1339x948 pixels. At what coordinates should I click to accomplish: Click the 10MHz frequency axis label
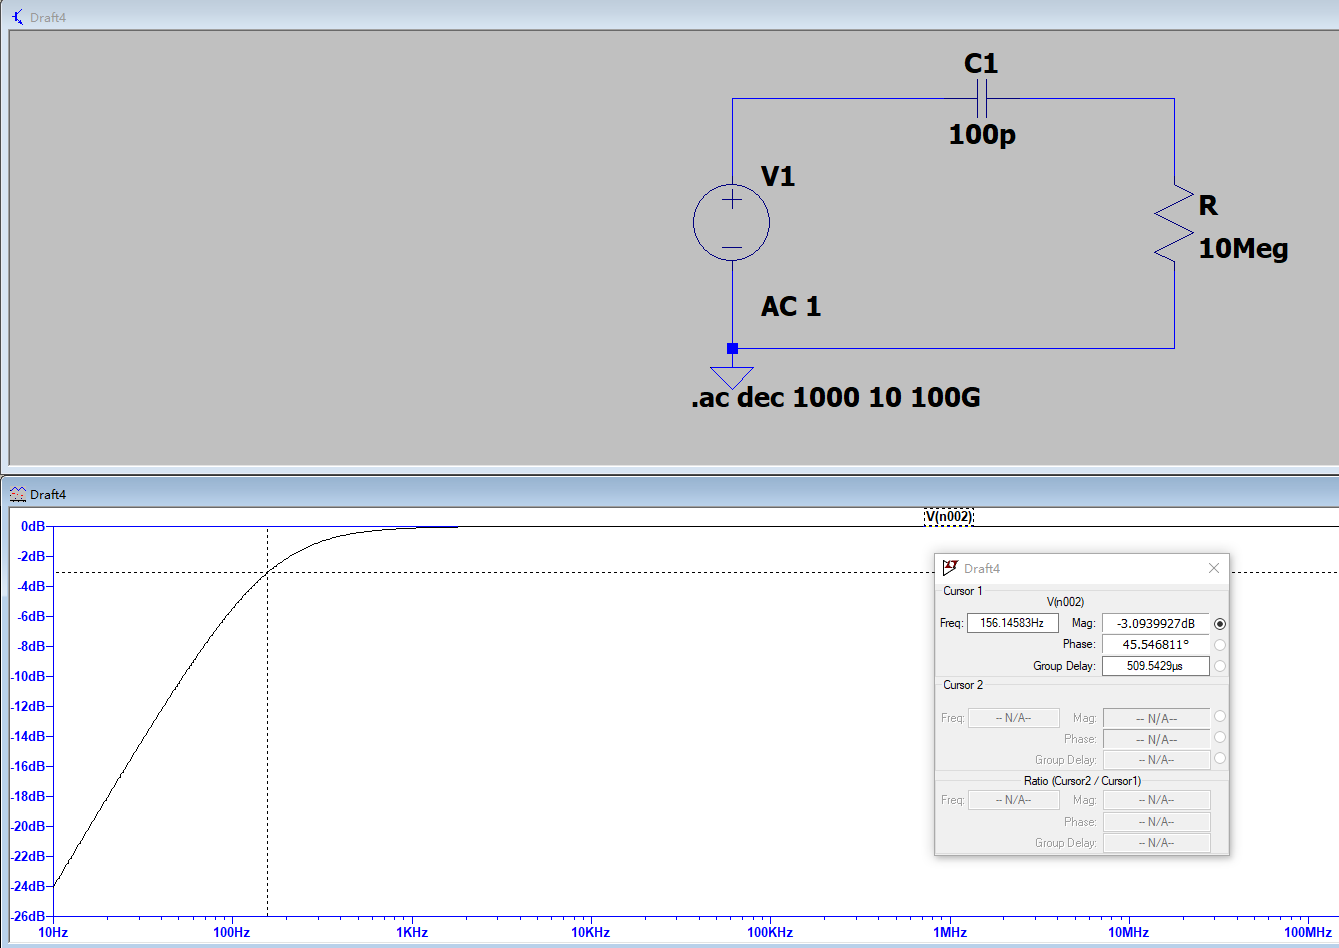coord(1129,932)
